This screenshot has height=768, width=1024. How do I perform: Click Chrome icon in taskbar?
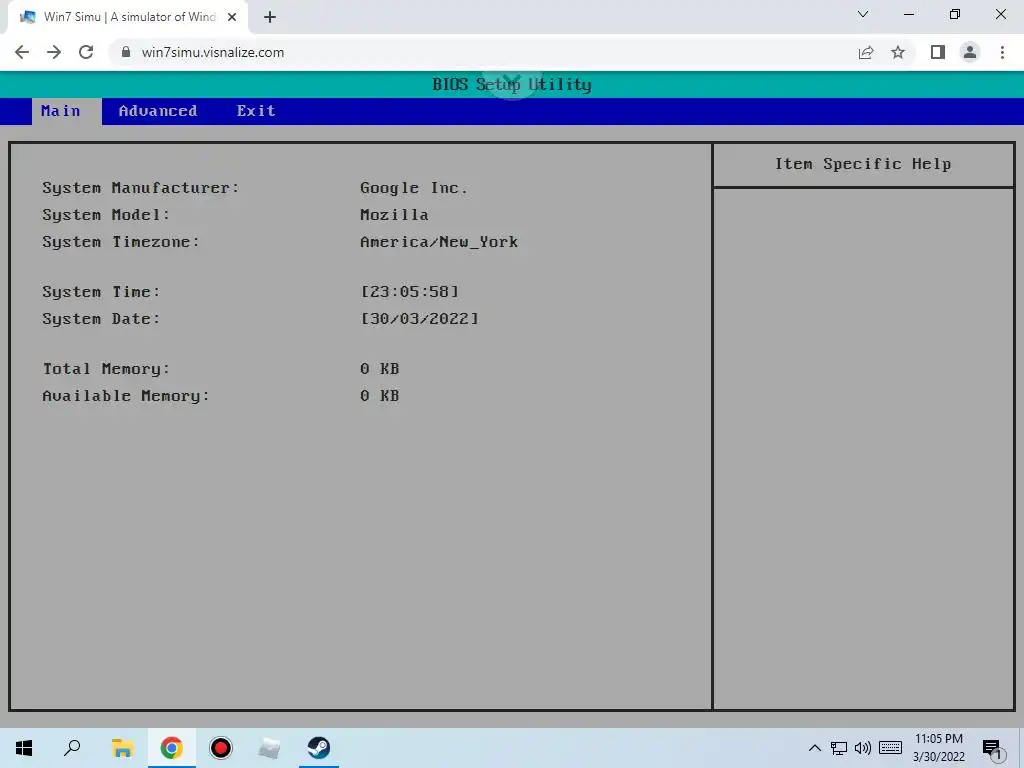coord(172,748)
